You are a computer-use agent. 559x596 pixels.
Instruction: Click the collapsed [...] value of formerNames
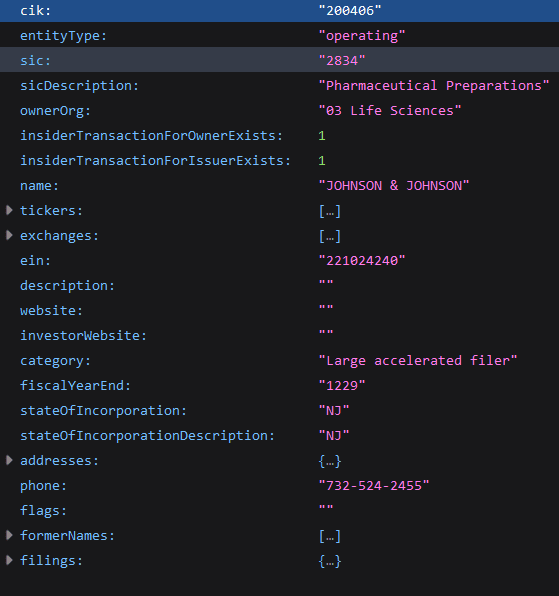click(x=330, y=536)
